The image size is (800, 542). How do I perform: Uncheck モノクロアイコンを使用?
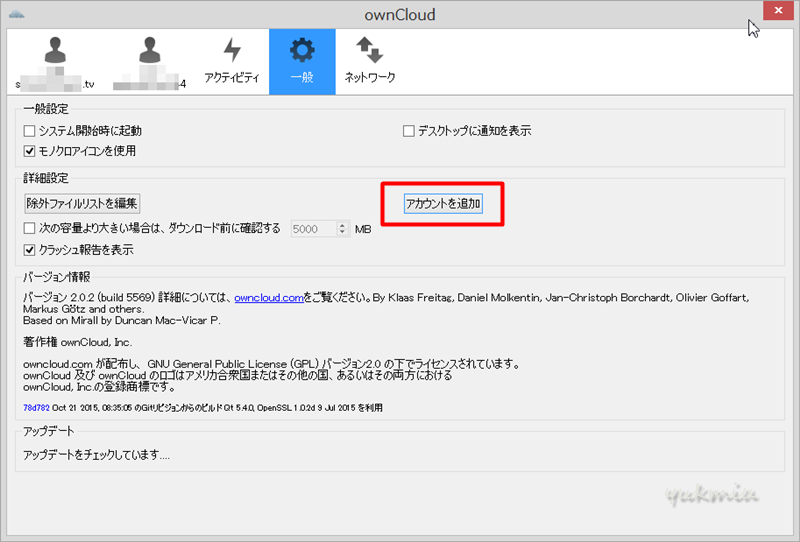click(x=30, y=151)
